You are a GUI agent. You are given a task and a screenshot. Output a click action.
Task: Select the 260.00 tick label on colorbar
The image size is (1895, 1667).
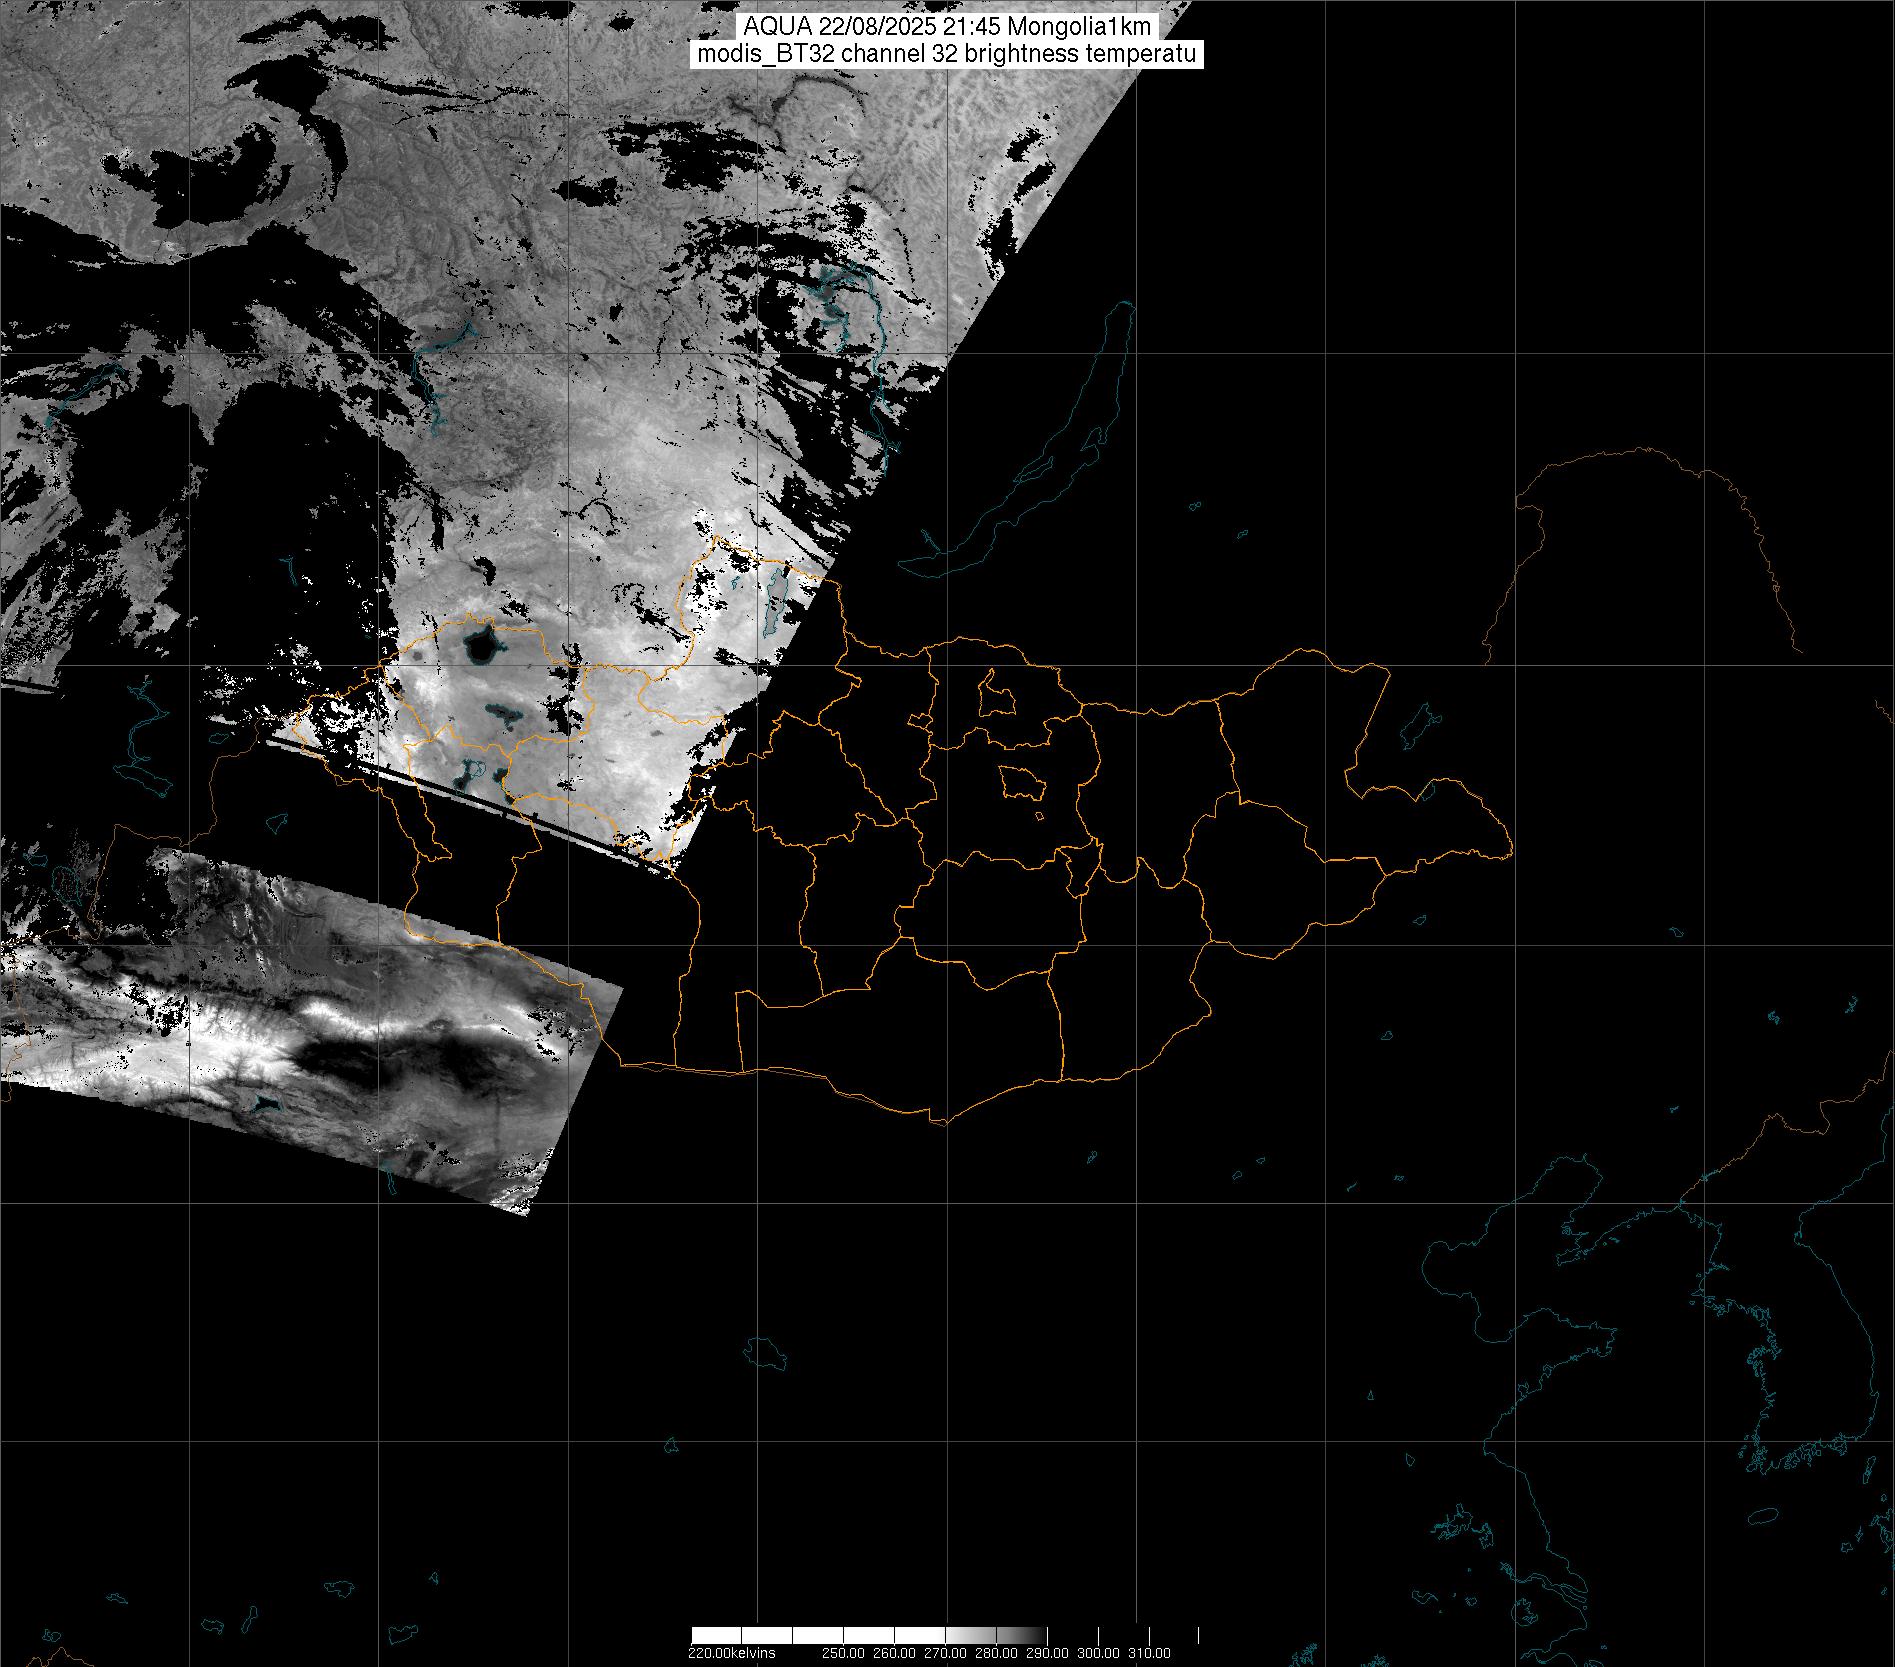tap(896, 1653)
